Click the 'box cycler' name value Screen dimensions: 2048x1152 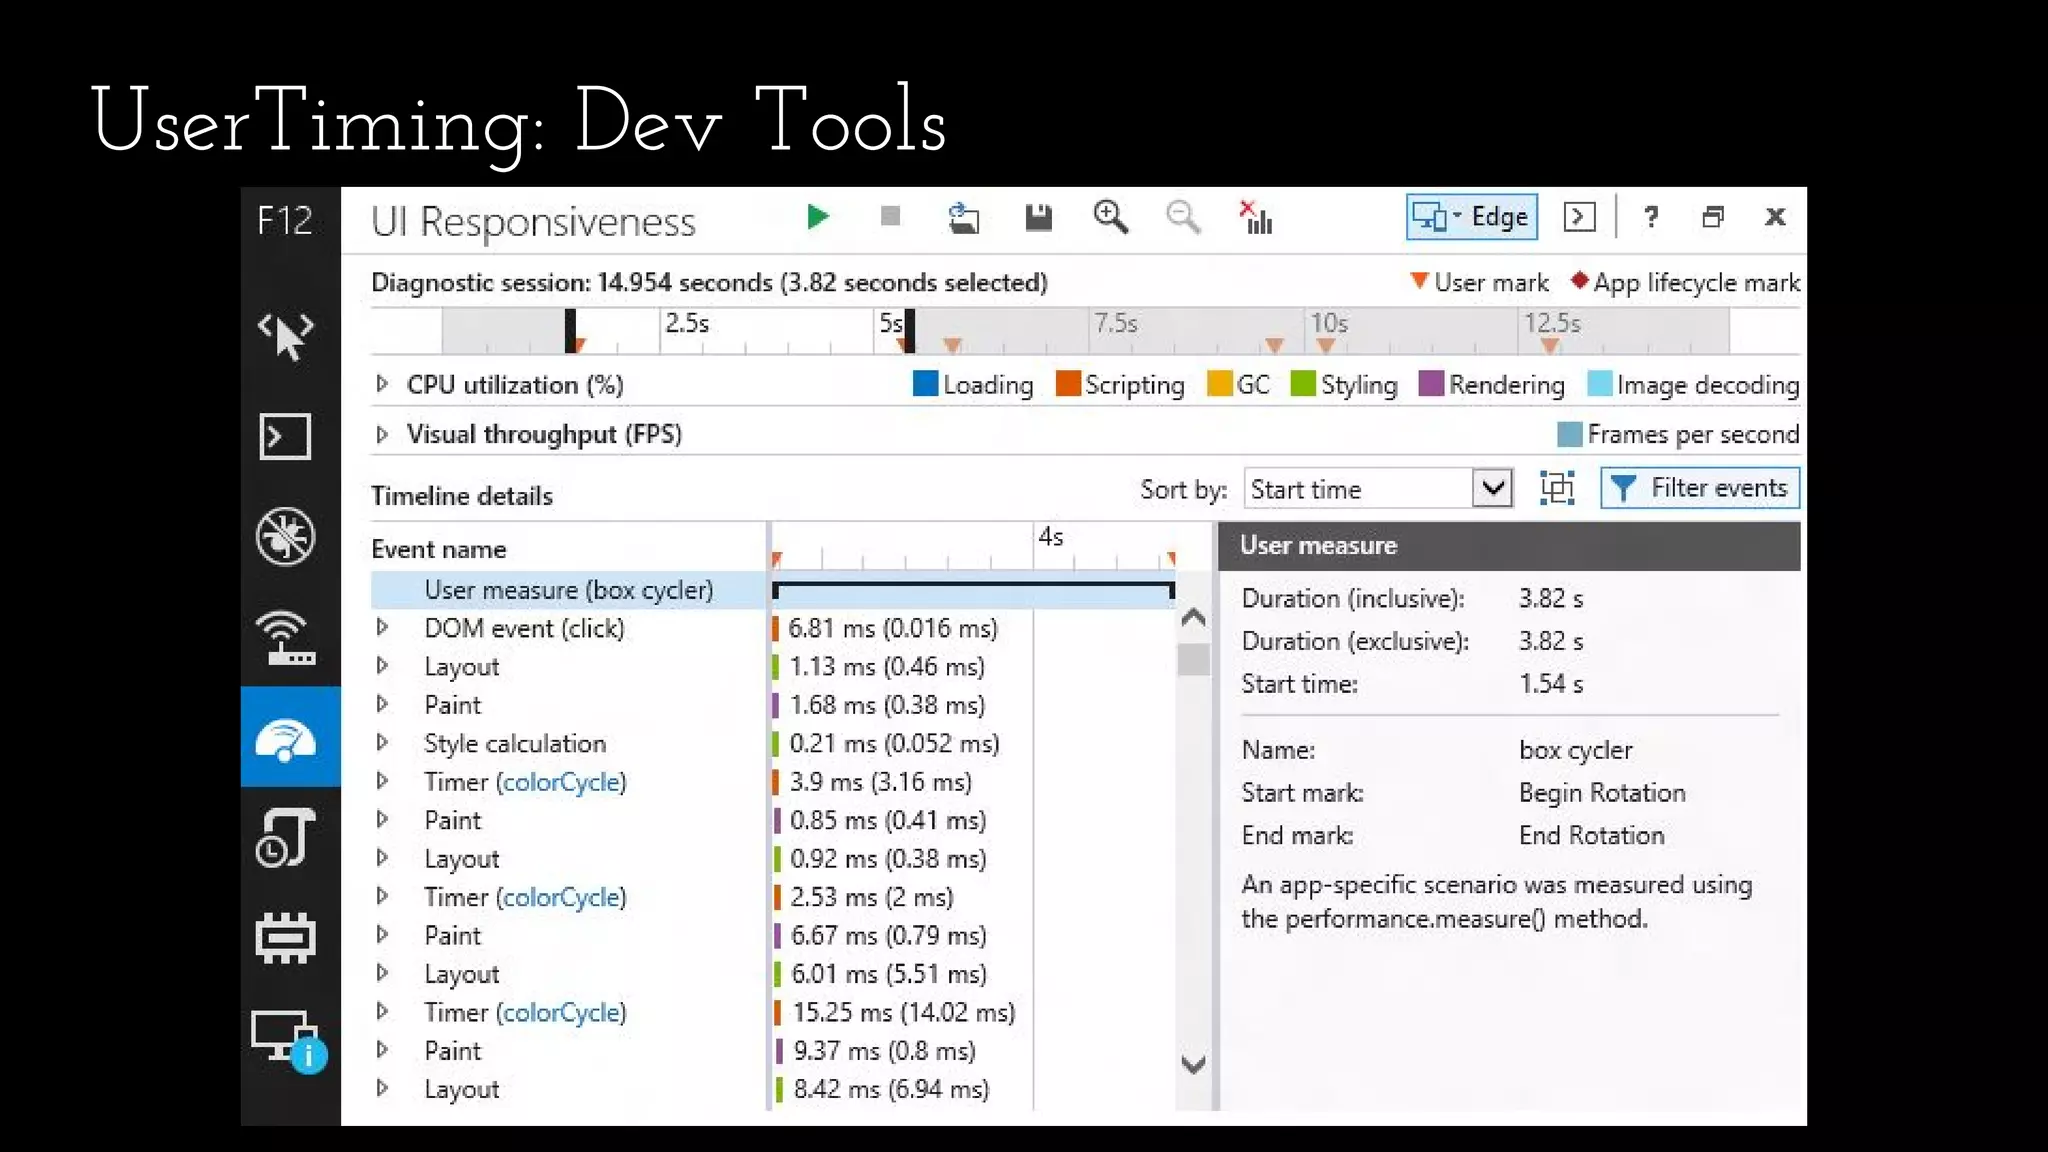[x=1575, y=750]
